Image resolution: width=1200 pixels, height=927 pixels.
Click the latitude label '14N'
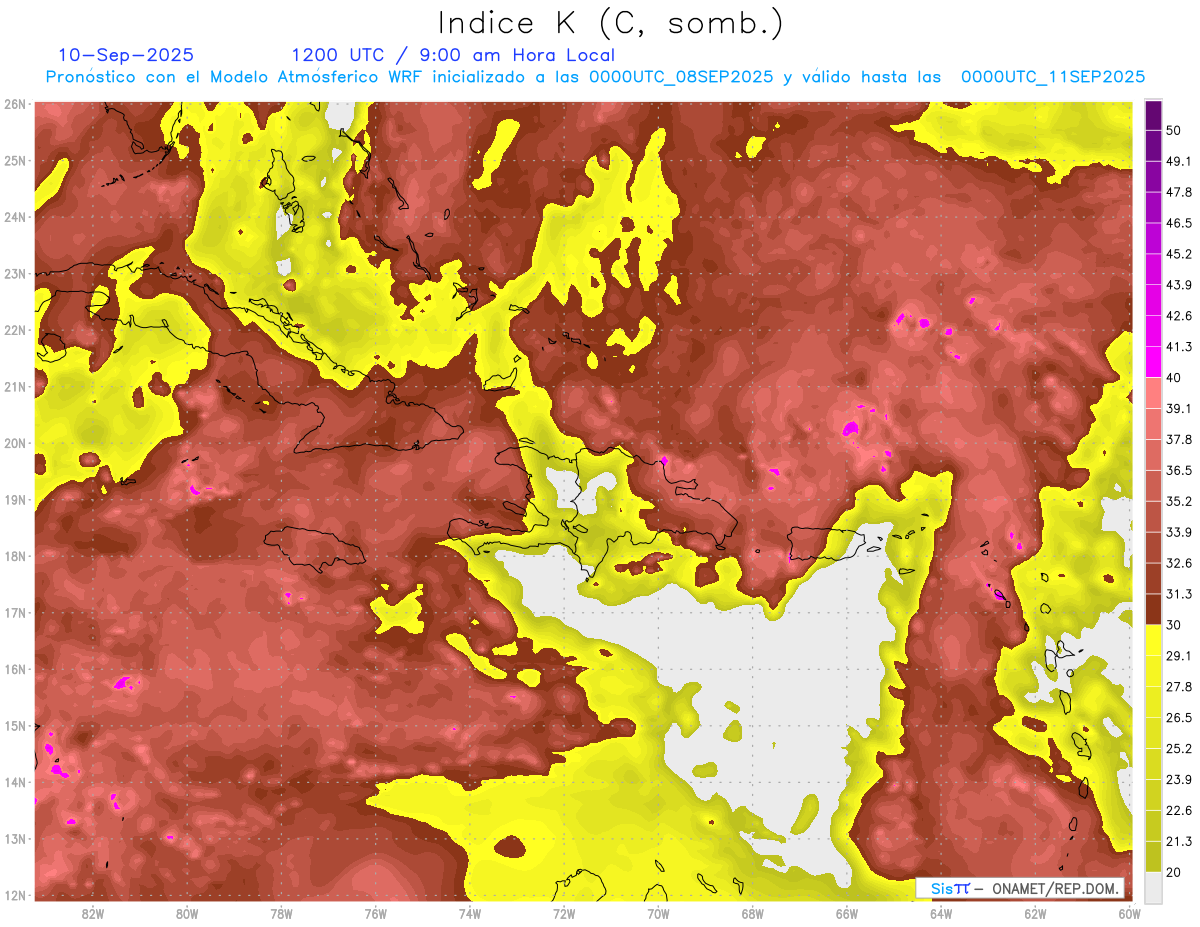pos(14,782)
